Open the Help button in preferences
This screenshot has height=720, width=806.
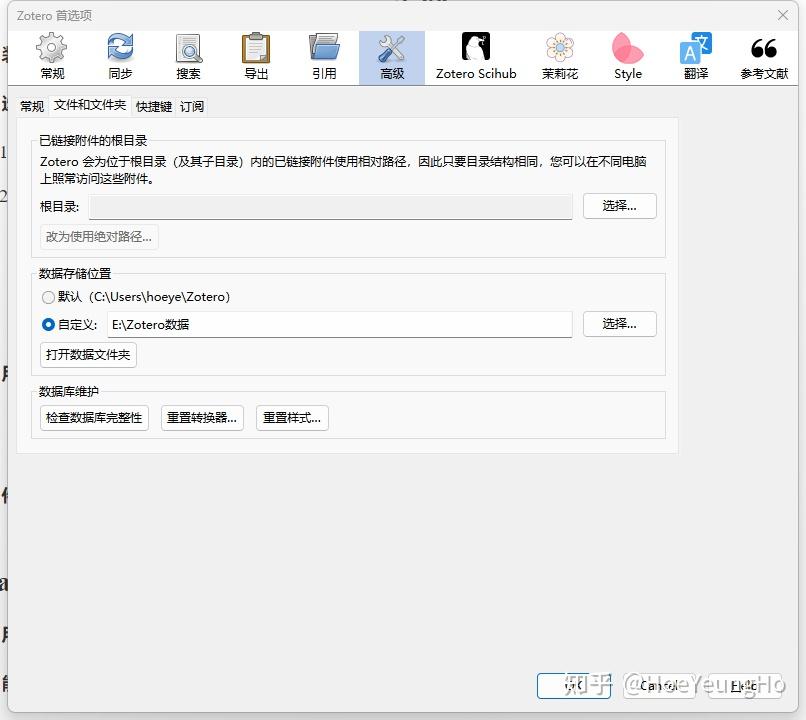coord(744,686)
